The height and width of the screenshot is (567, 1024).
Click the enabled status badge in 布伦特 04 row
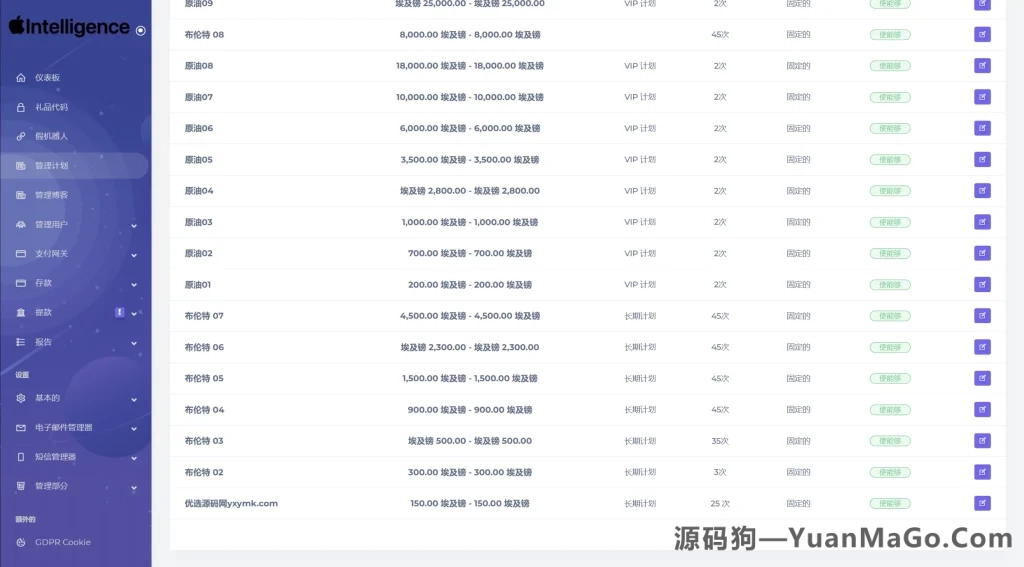(x=890, y=410)
